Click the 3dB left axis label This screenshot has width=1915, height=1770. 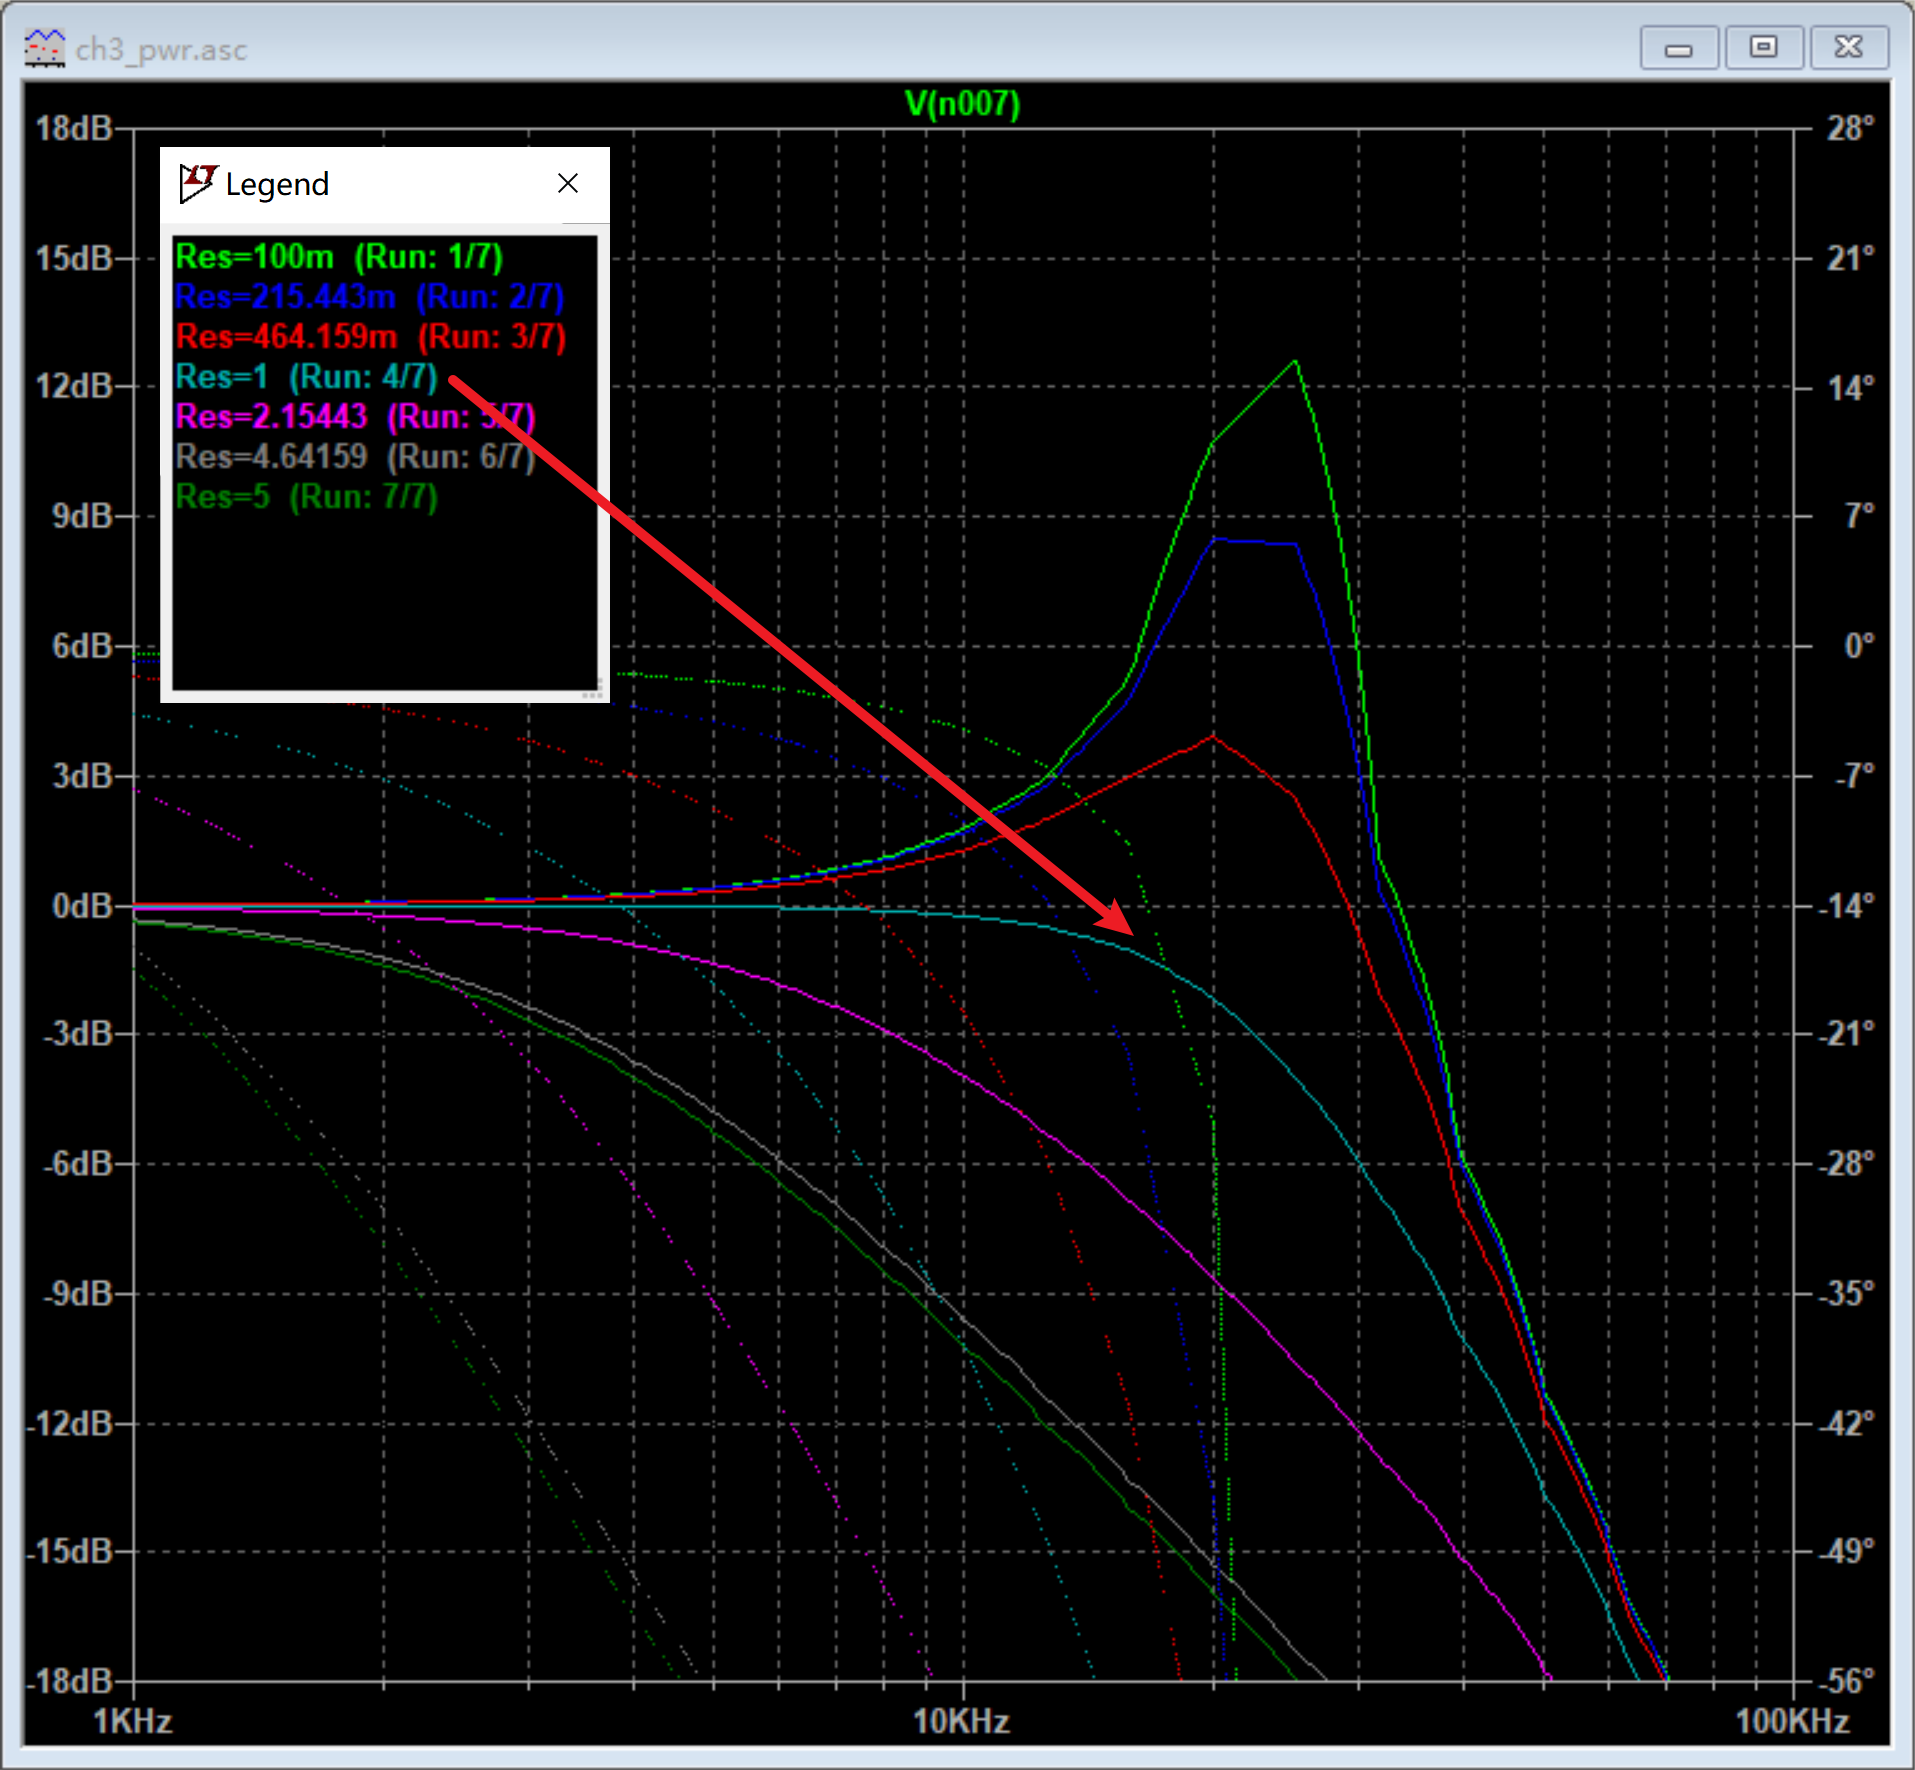point(82,776)
